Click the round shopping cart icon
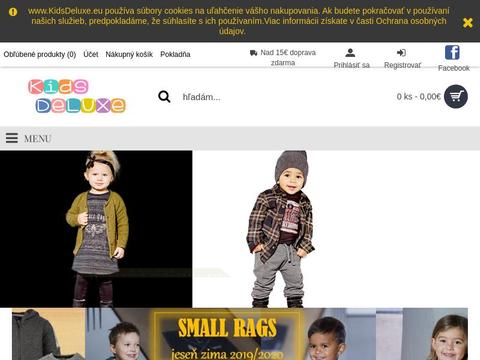Screen dimensions: 480x360 [456, 97]
